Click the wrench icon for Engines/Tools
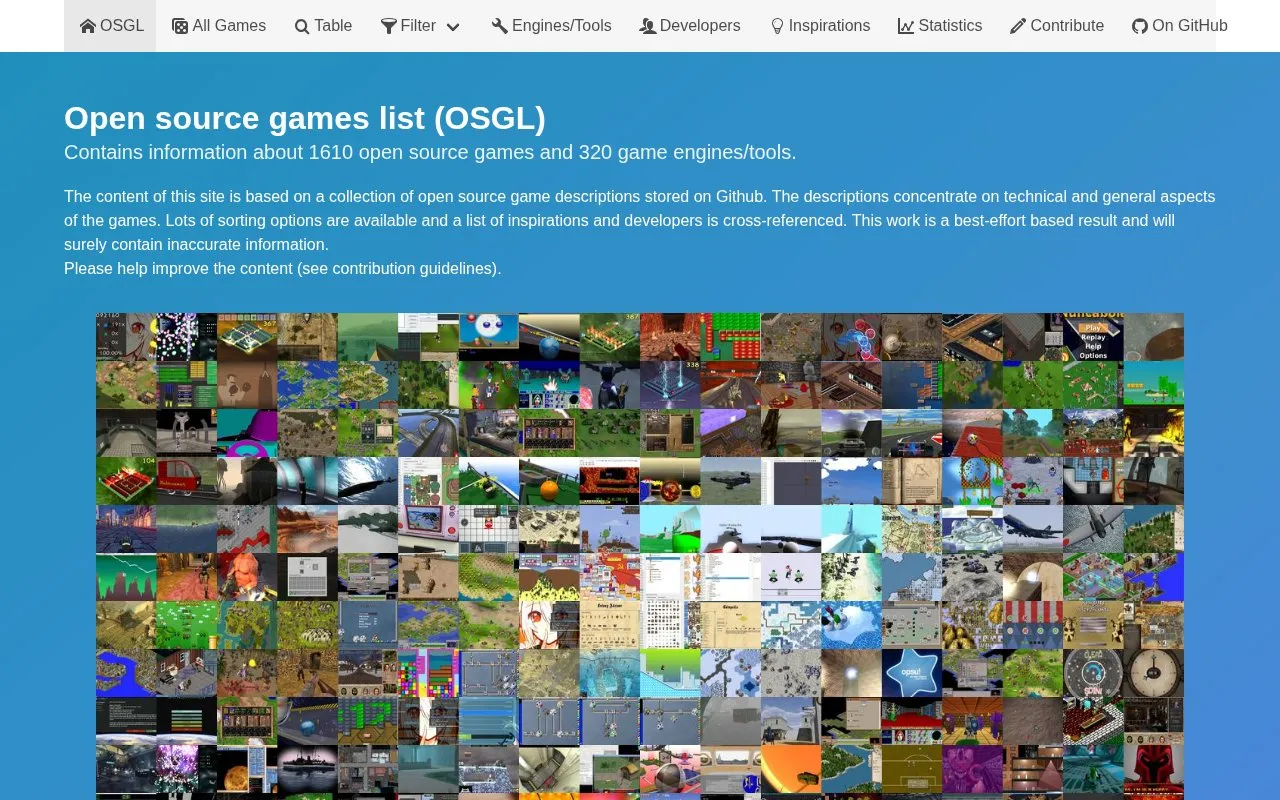Viewport: 1280px width, 800px height. (500, 26)
